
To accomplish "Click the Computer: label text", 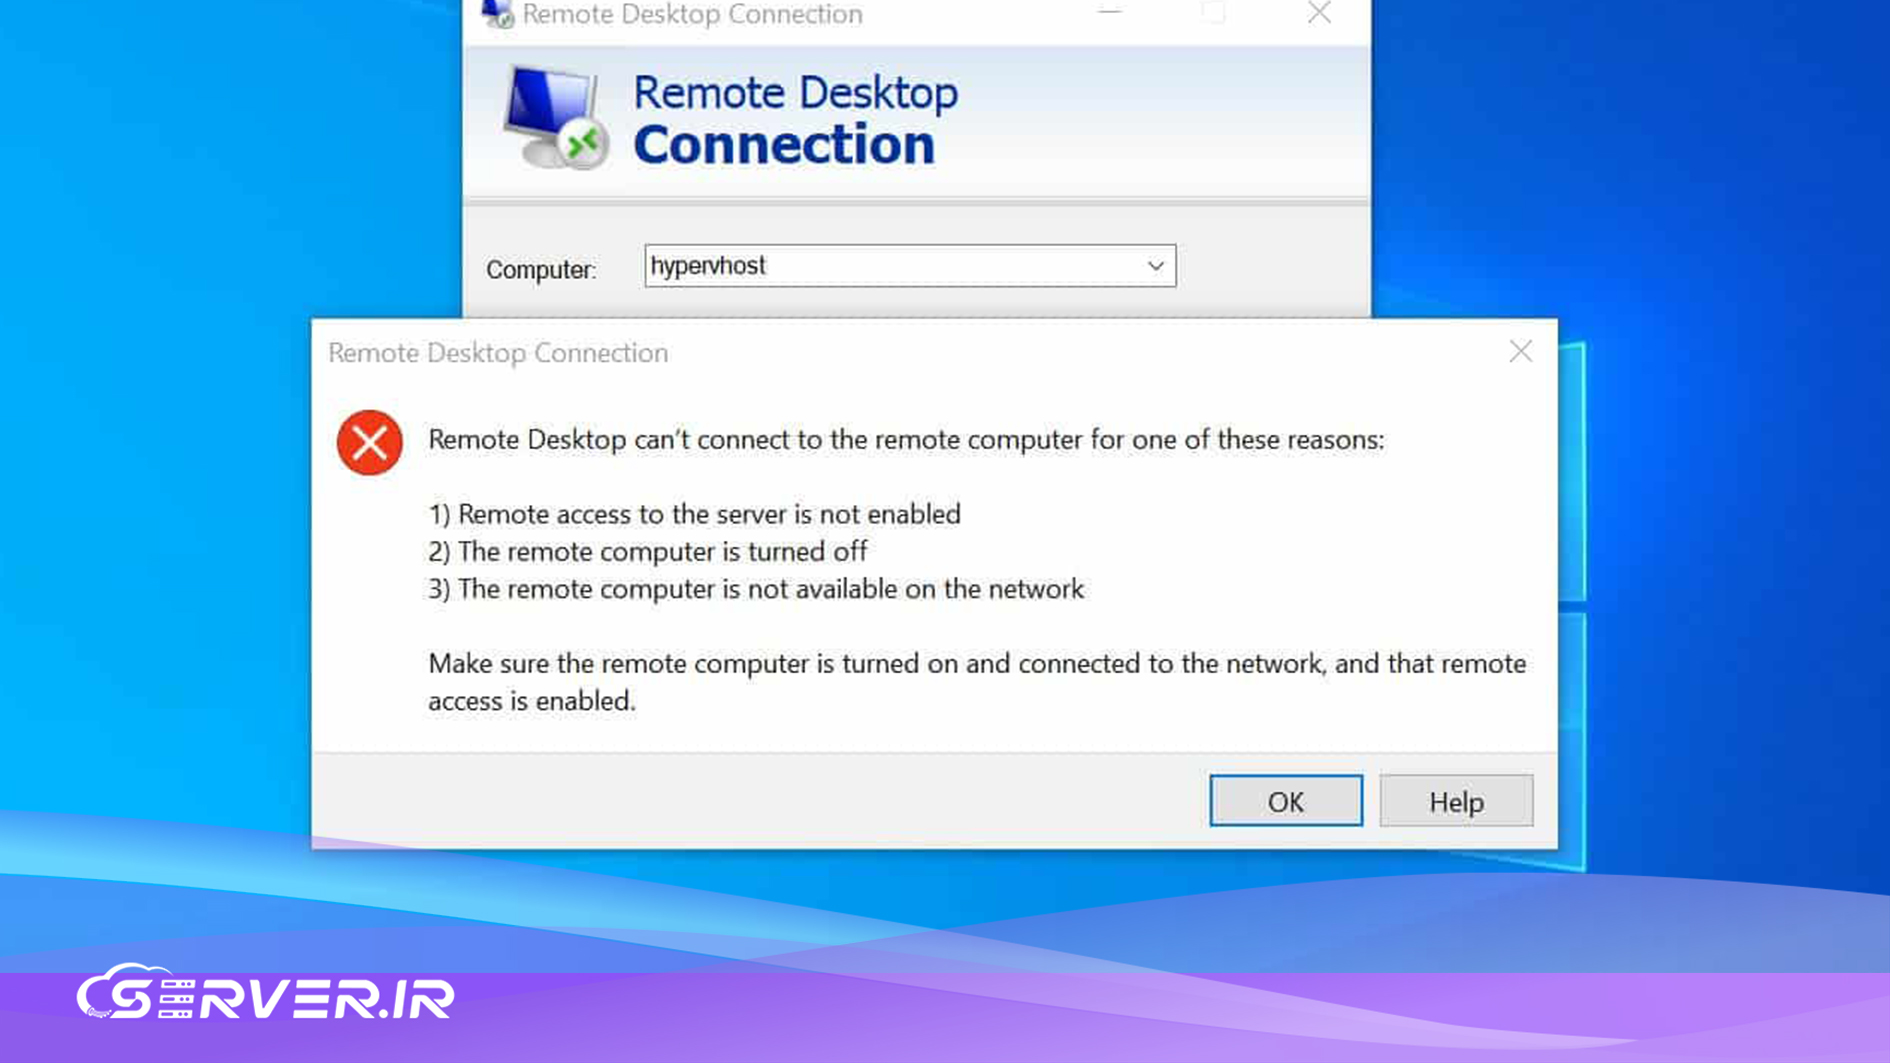I will tap(541, 268).
